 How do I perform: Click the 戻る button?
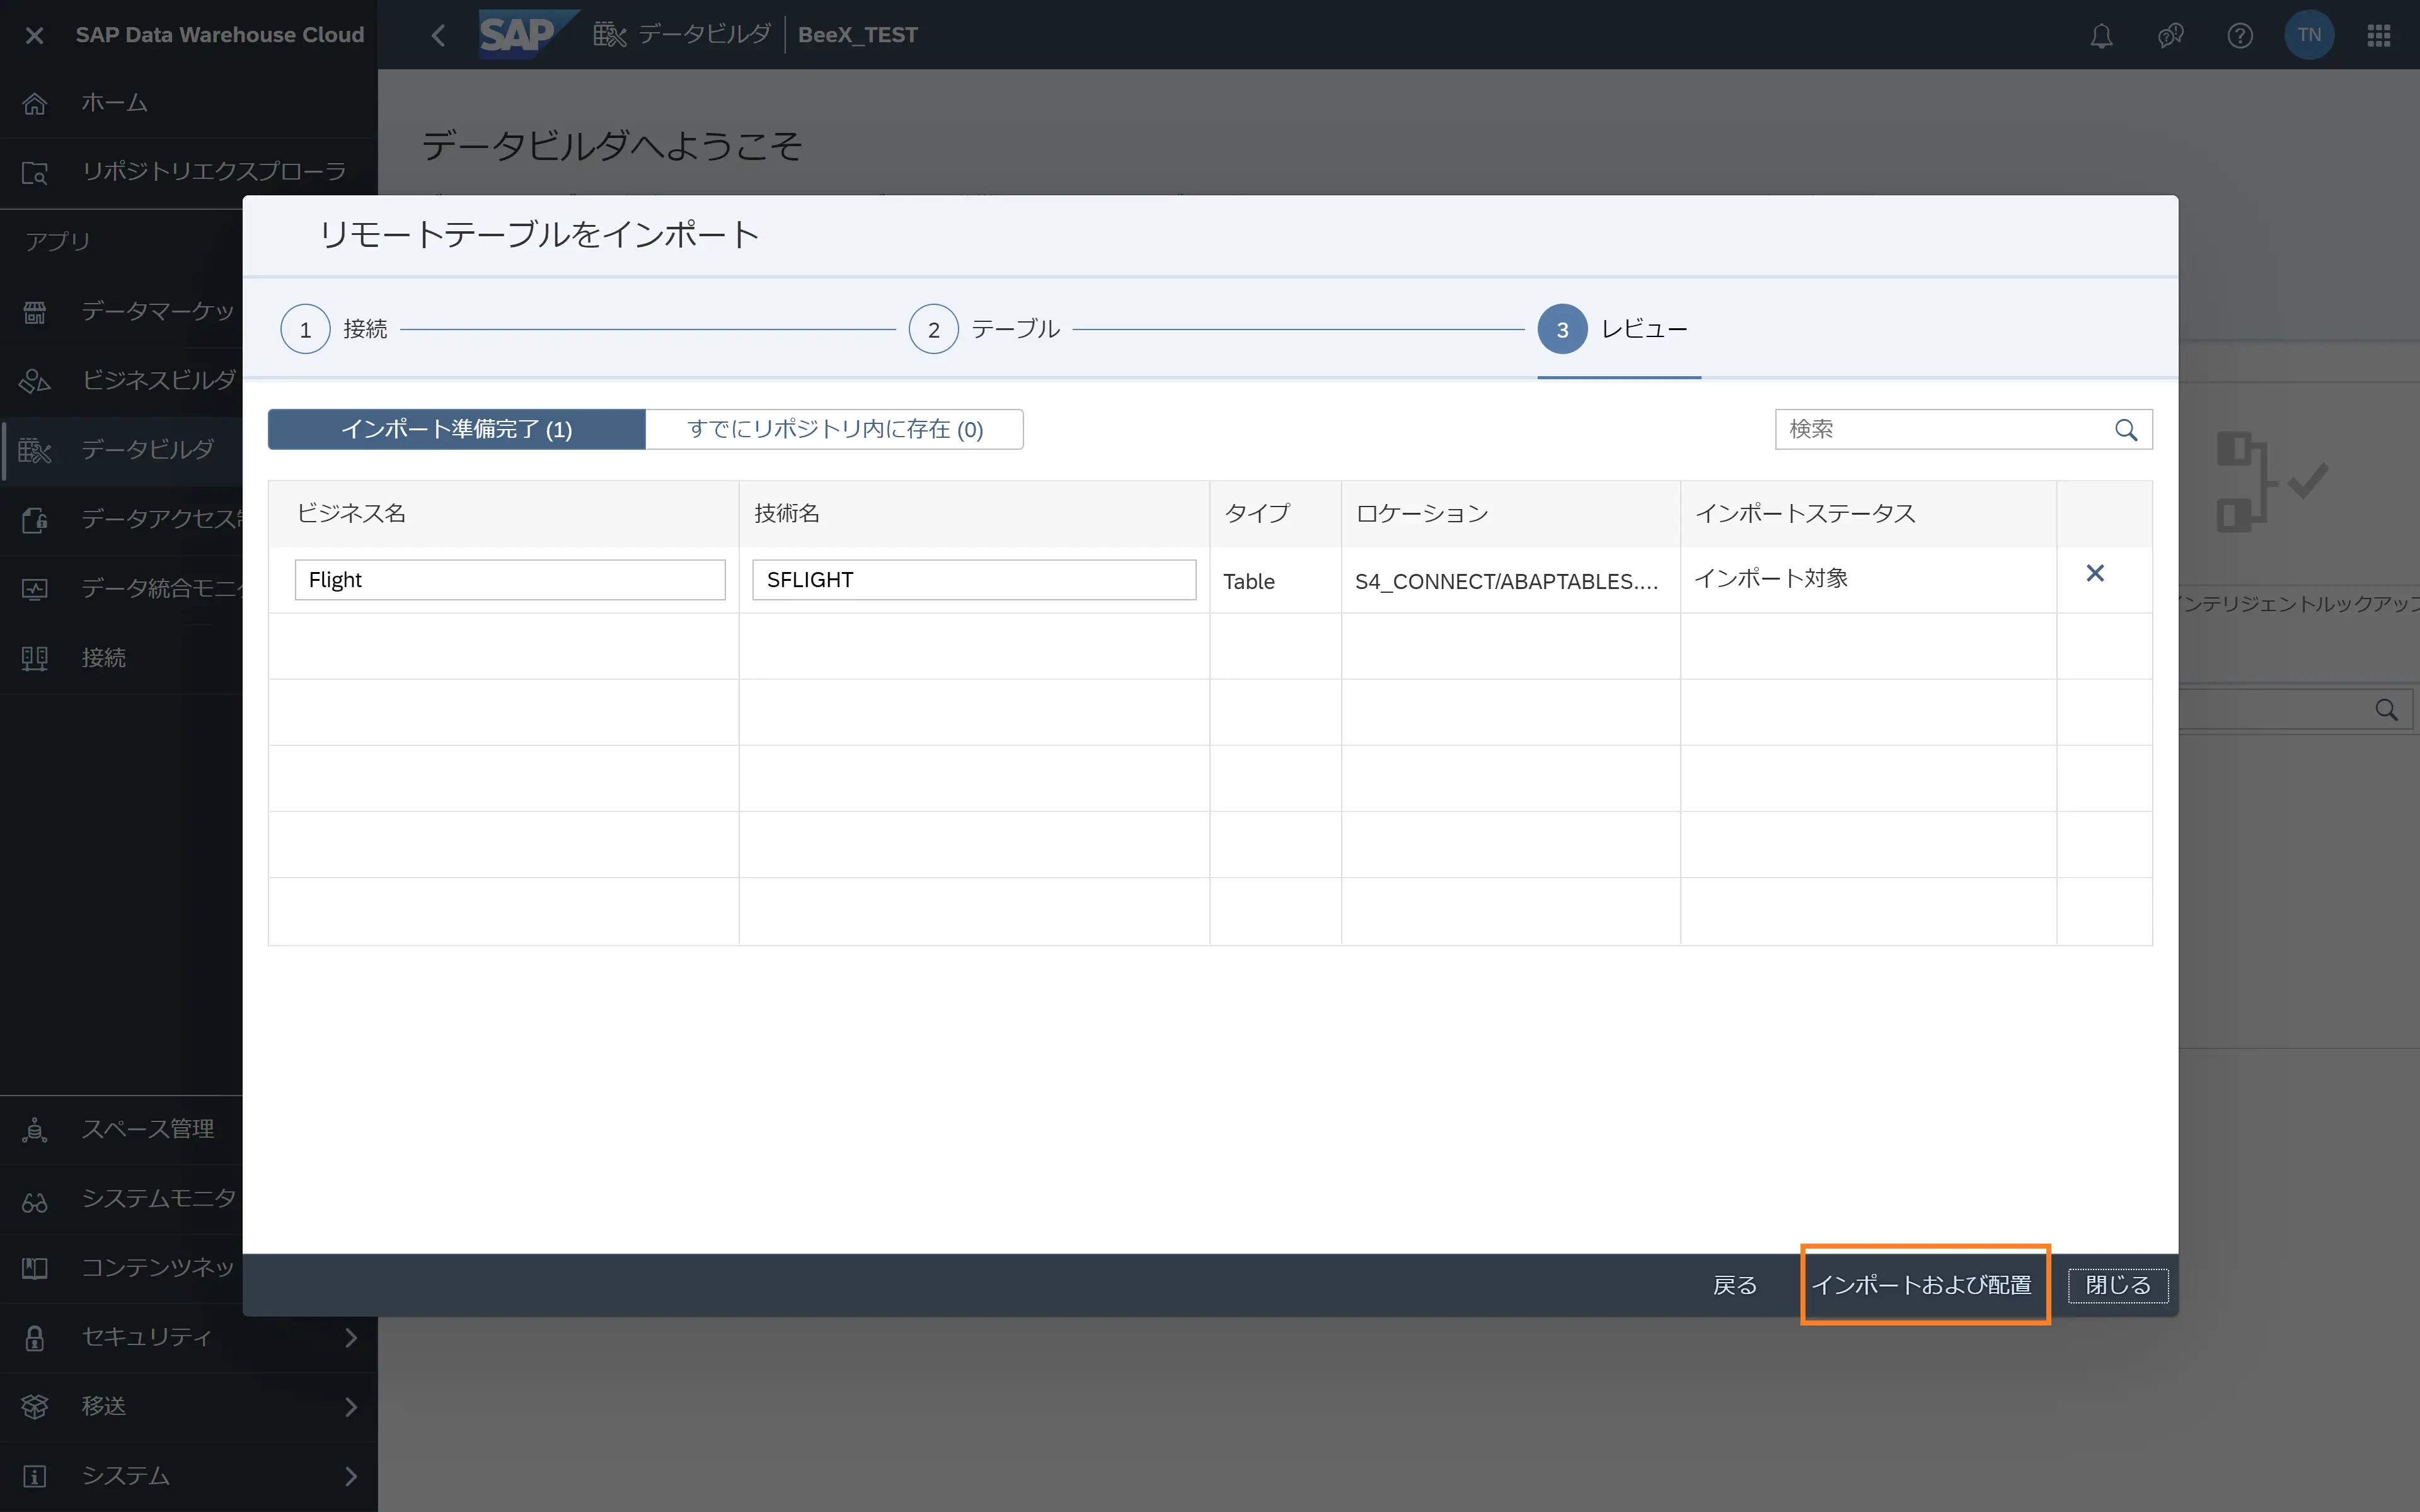click(1735, 1285)
